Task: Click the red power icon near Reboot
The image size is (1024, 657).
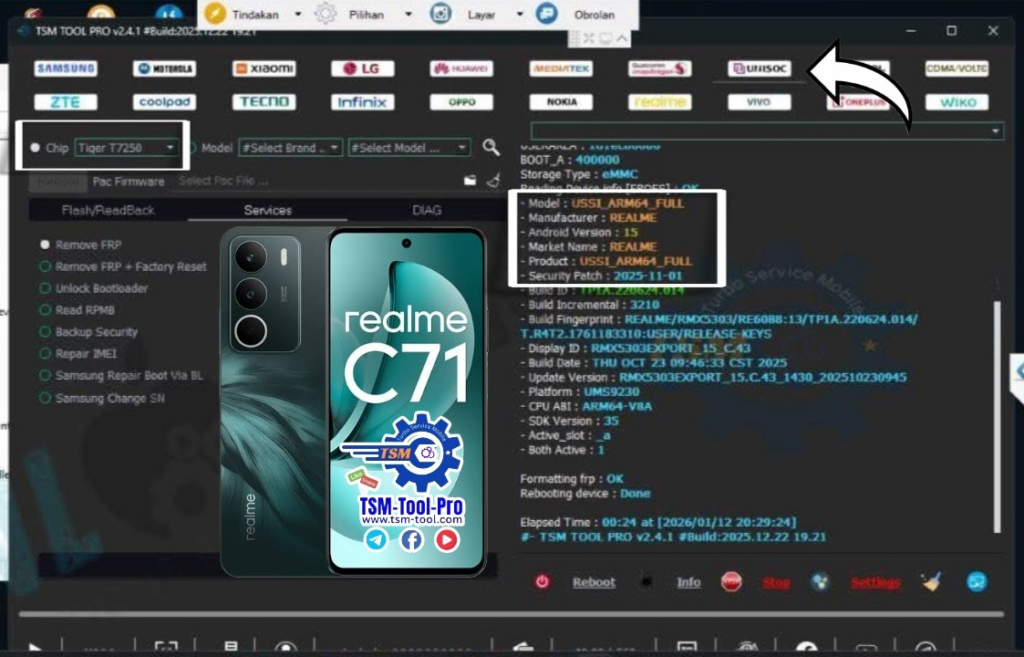Action: (542, 582)
